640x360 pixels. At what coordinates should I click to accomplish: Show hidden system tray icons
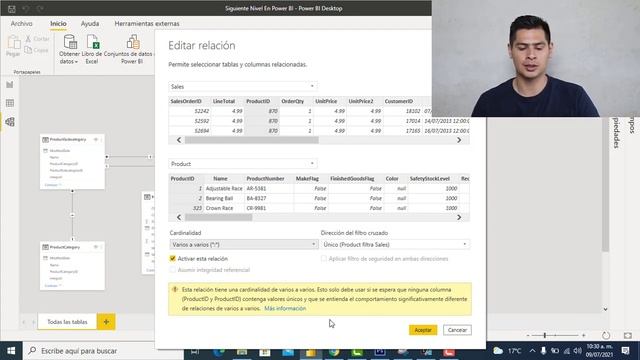coord(532,351)
